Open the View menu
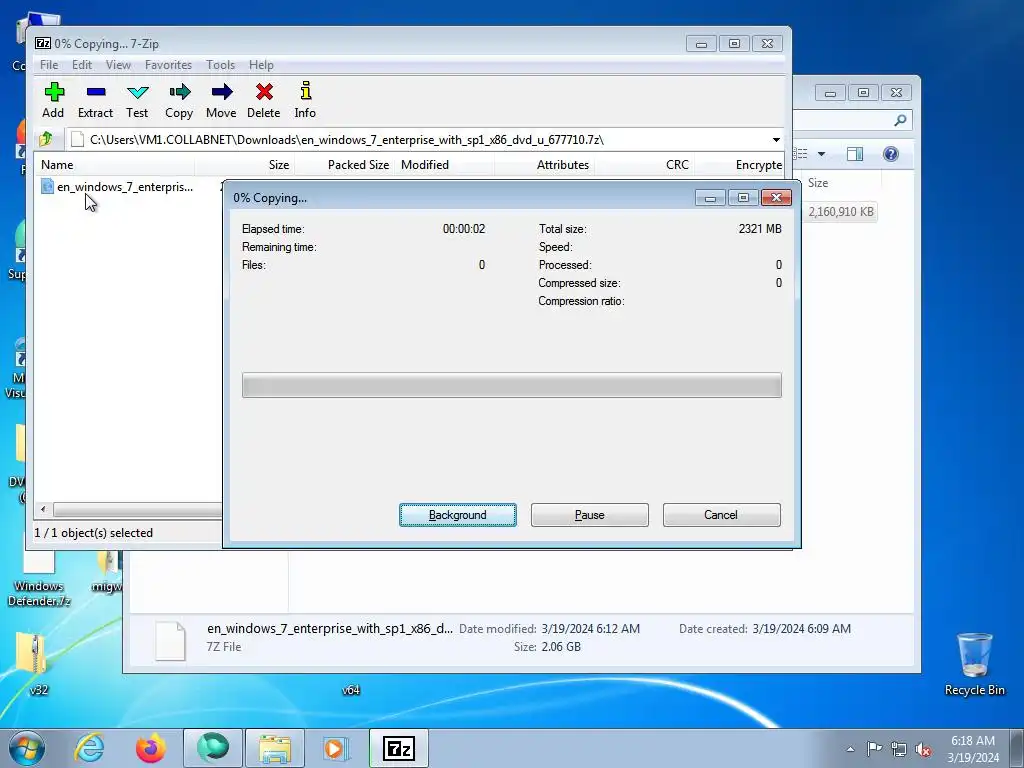This screenshot has height=768, width=1024. (118, 65)
